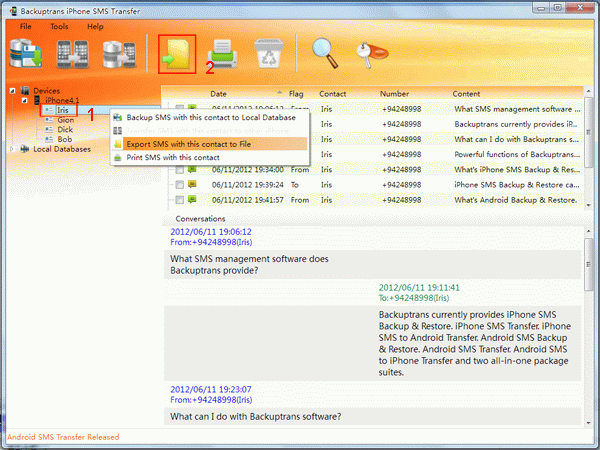Click the database icon beside Backup SMS menu entry
Image resolution: width=600 pixels, height=450 pixels.
point(117,117)
